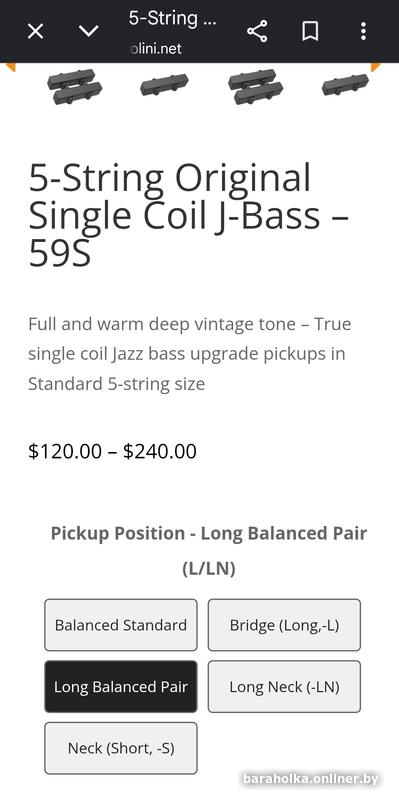This screenshot has height=800, width=399.
Task: Choose Balanced Standard pickup option
Action: (121, 625)
